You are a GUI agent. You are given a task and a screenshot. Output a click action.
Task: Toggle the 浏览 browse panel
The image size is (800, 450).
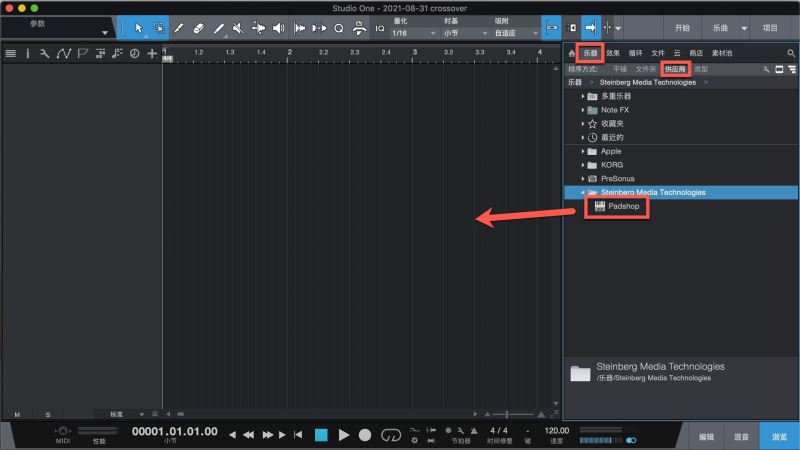click(x=779, y=437)
